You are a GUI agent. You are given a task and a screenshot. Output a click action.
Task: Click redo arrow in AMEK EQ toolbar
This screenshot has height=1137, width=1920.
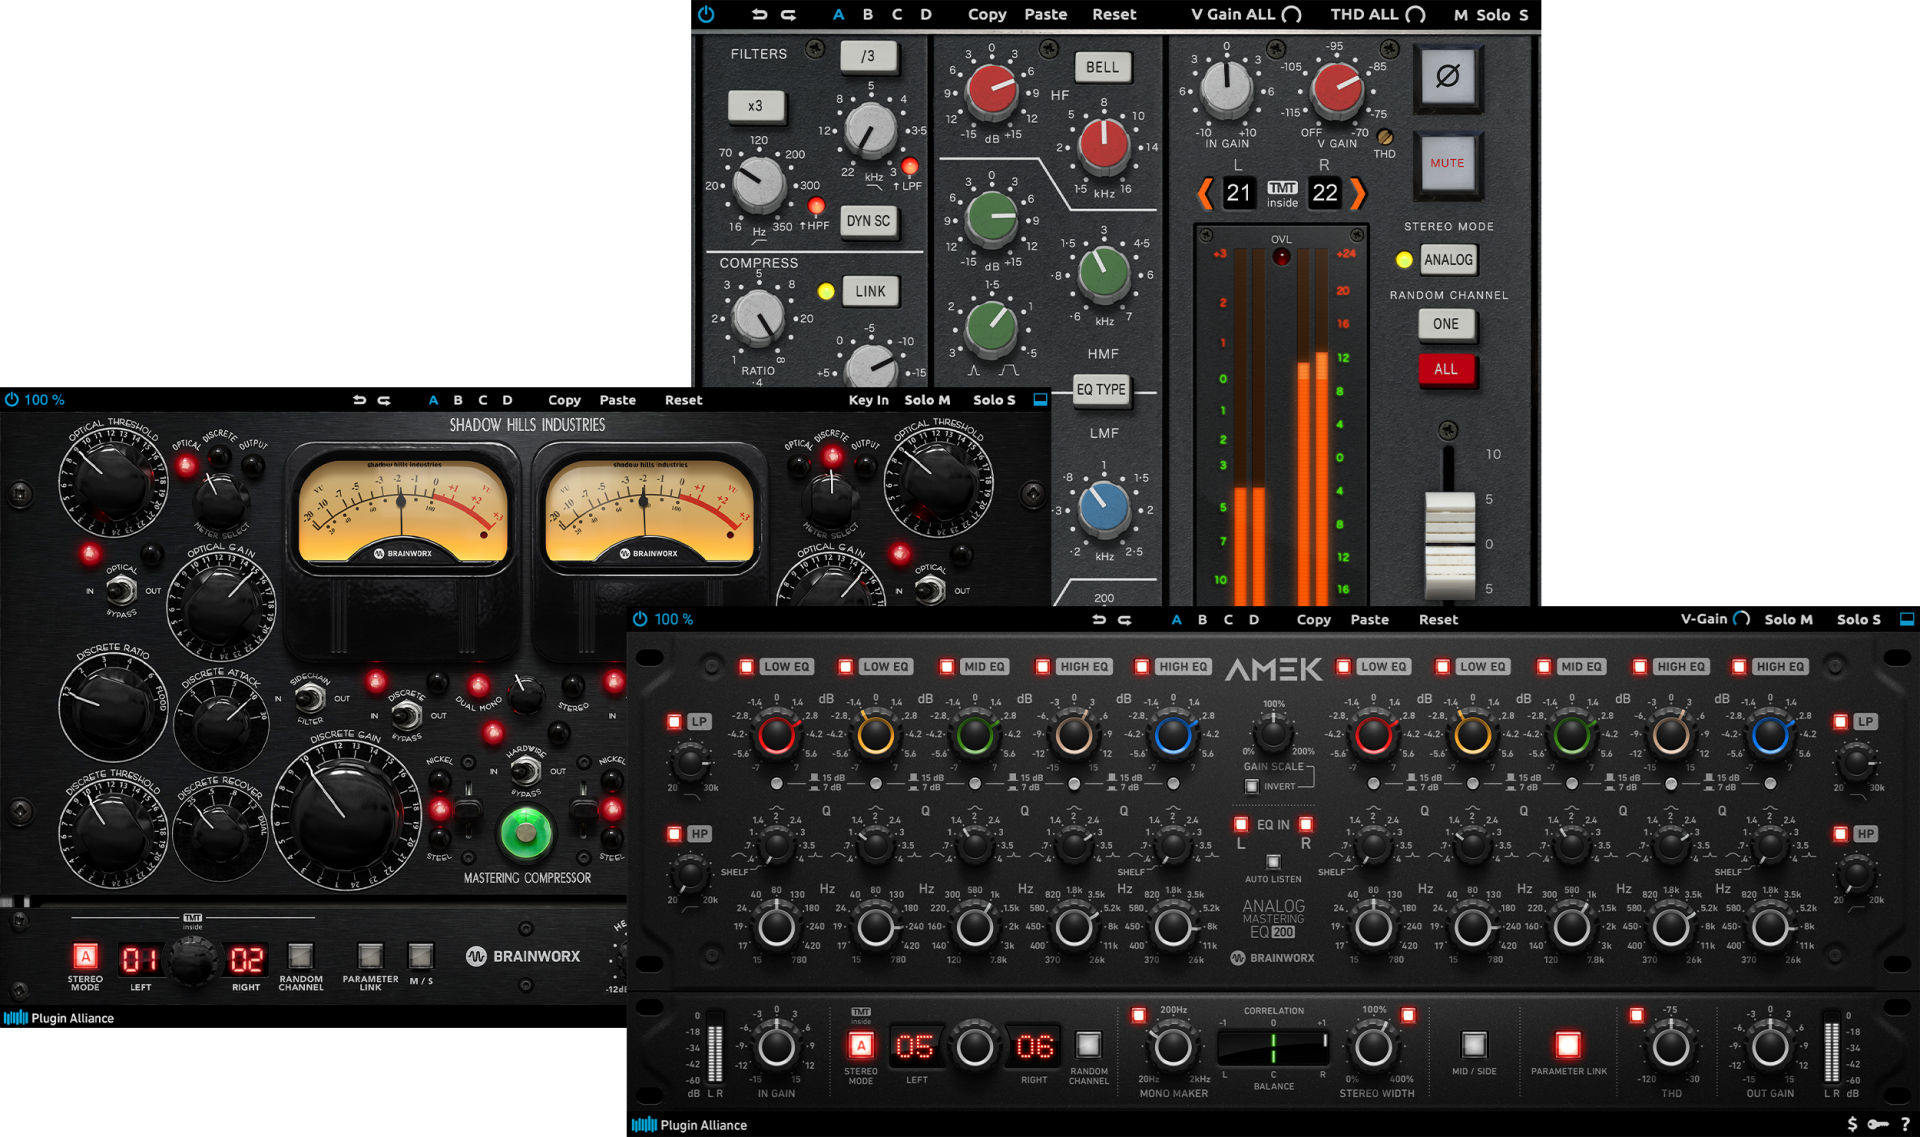pyautogui.click(x=1124, y=620)
